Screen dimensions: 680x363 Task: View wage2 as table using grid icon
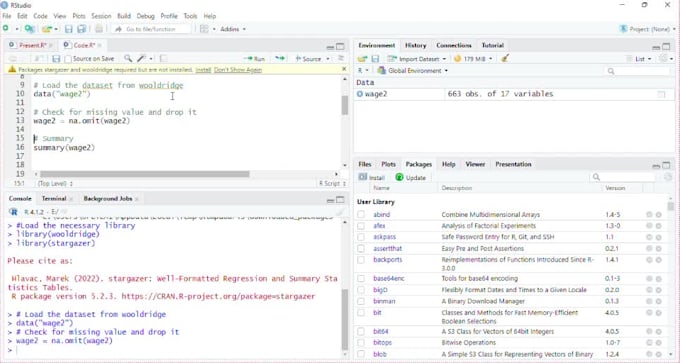point(661,94)
